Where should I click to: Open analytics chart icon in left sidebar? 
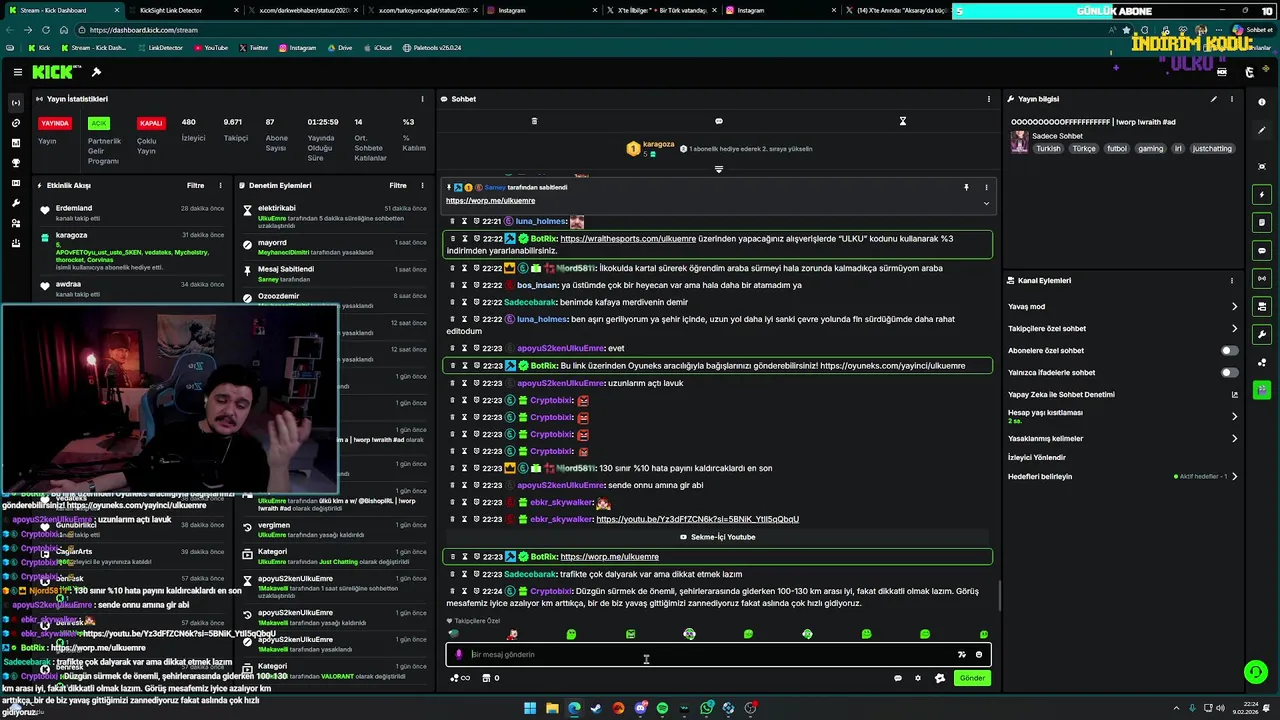[x=15, y=143]
